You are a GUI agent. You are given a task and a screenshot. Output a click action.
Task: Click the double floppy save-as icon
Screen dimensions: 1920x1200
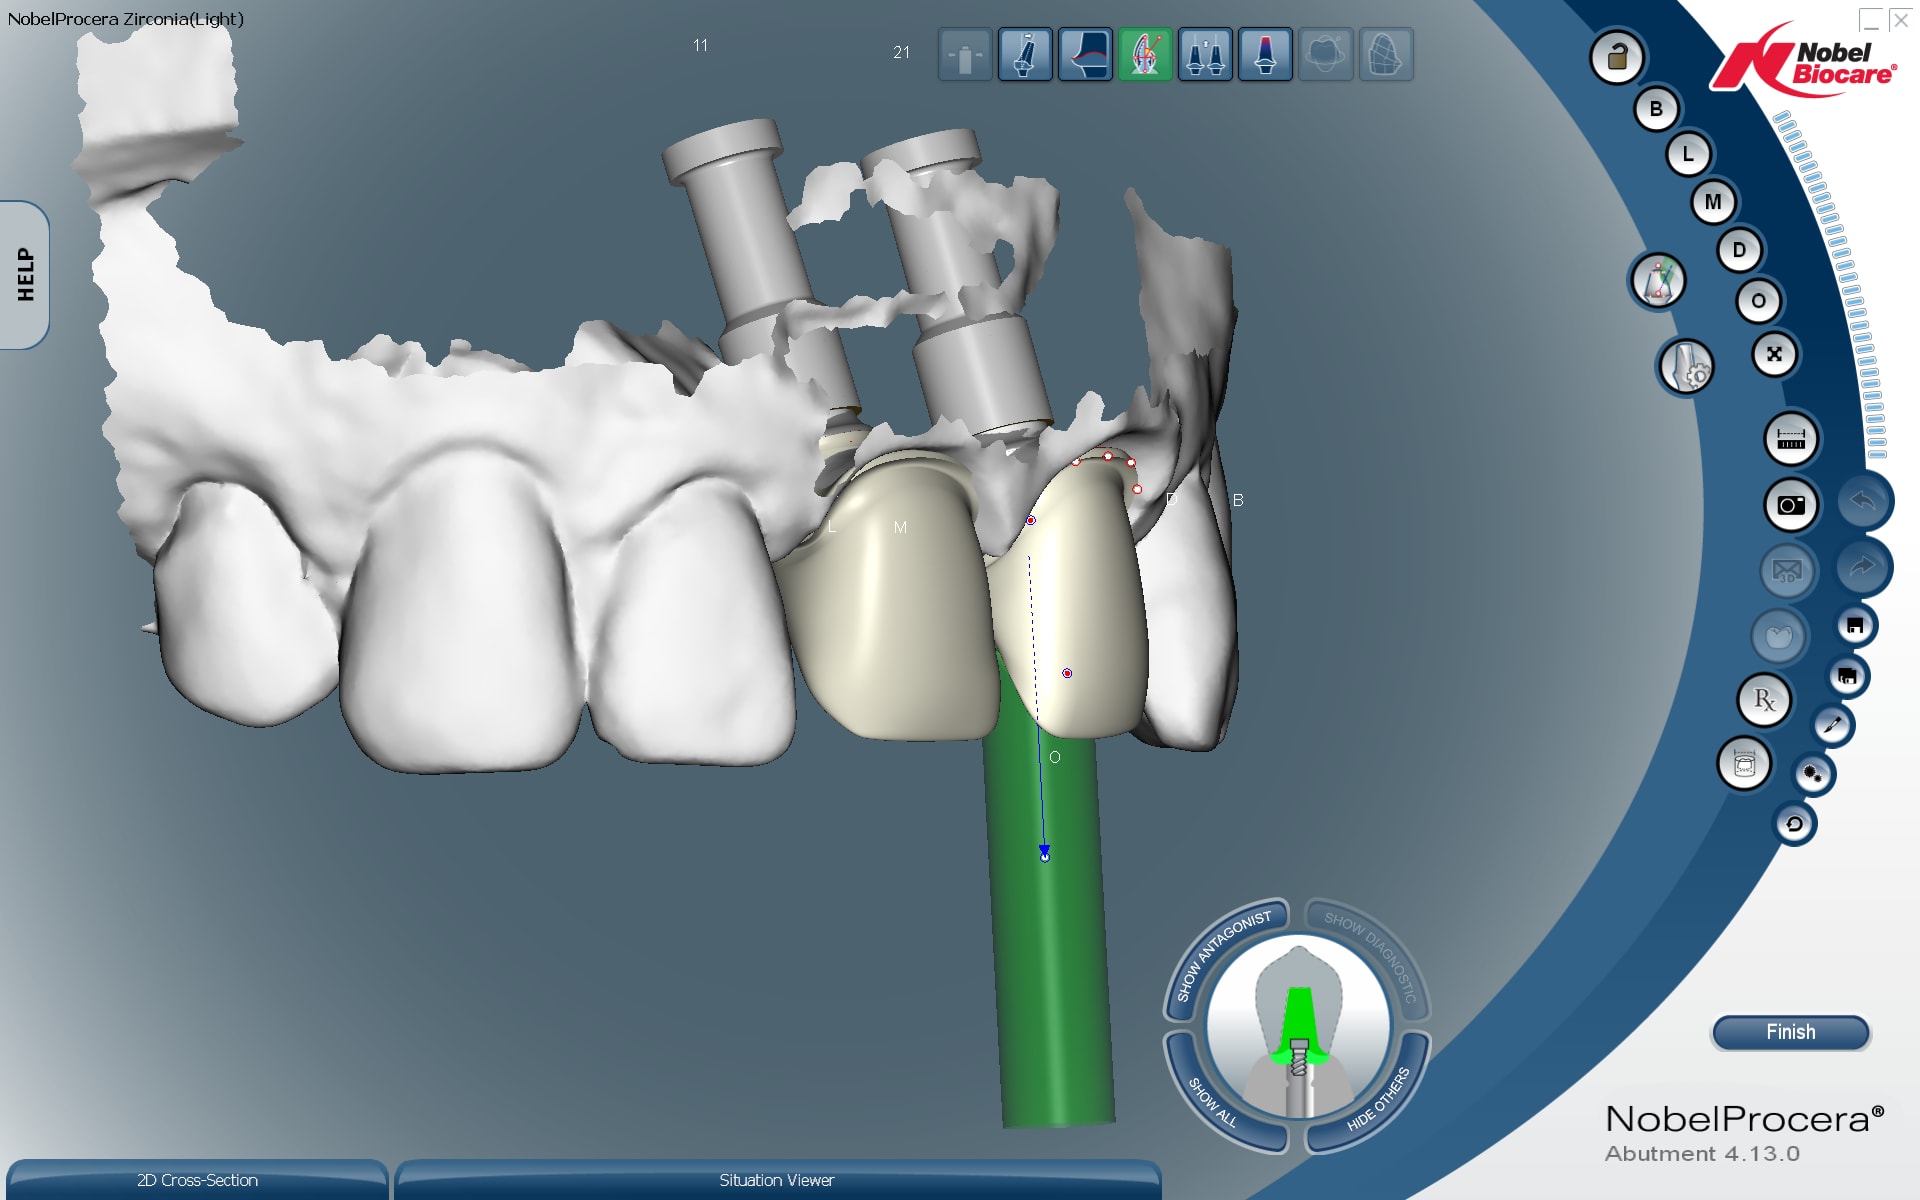(1848, 676)
